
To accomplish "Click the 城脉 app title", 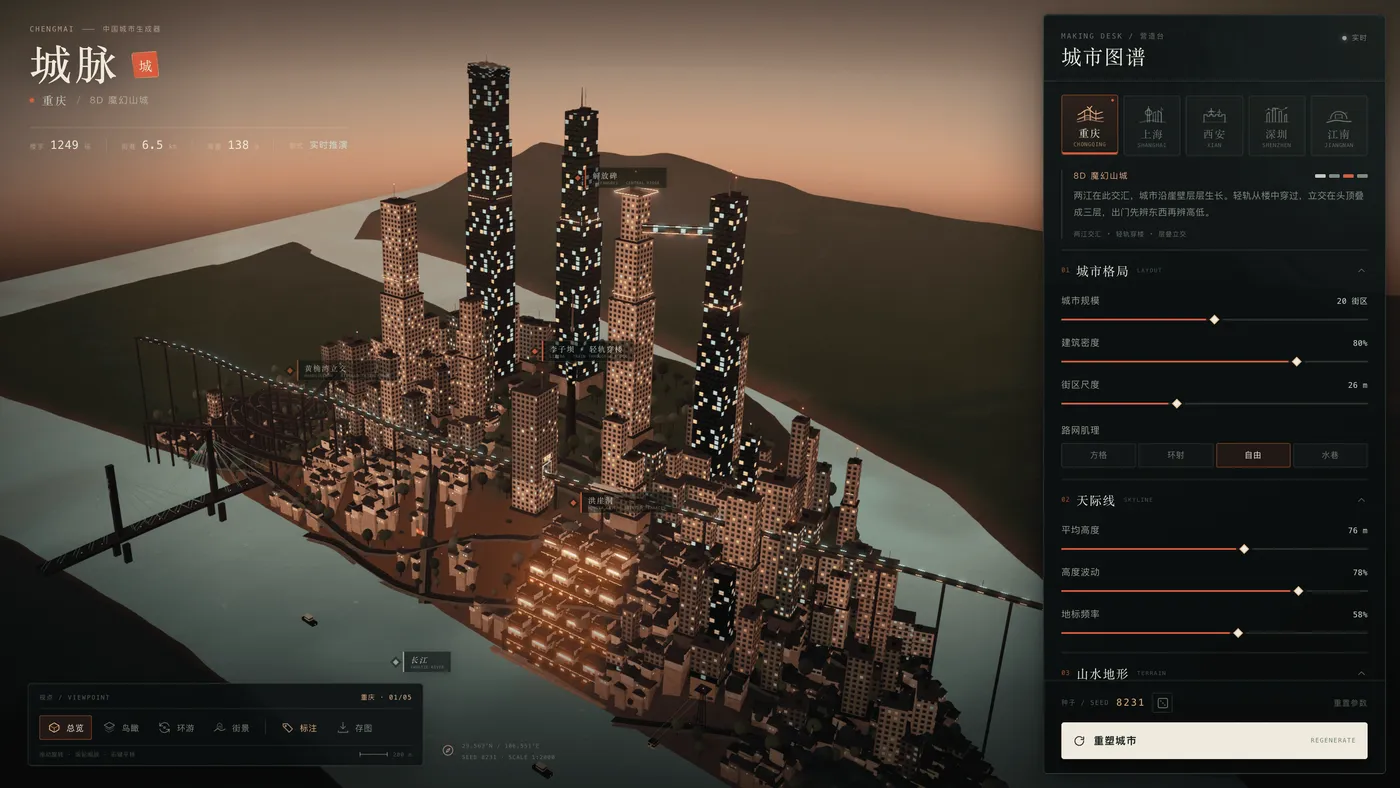I will pyautogui.click(x=73, y=66).
